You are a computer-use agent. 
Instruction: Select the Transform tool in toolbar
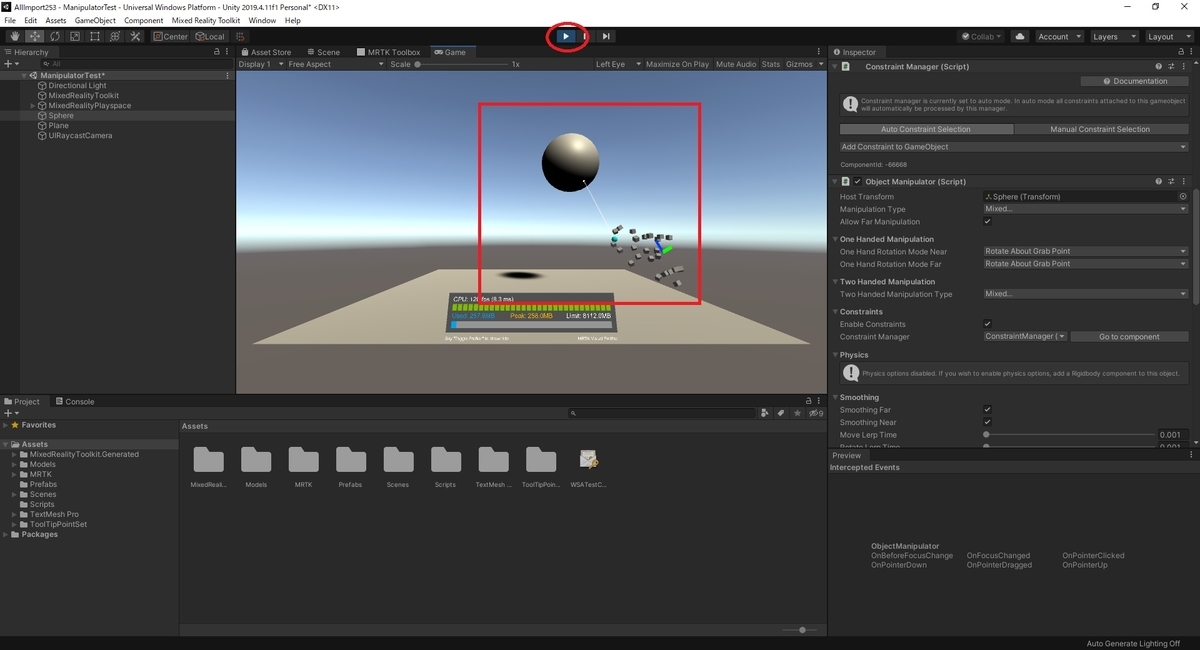coord(114,37)
